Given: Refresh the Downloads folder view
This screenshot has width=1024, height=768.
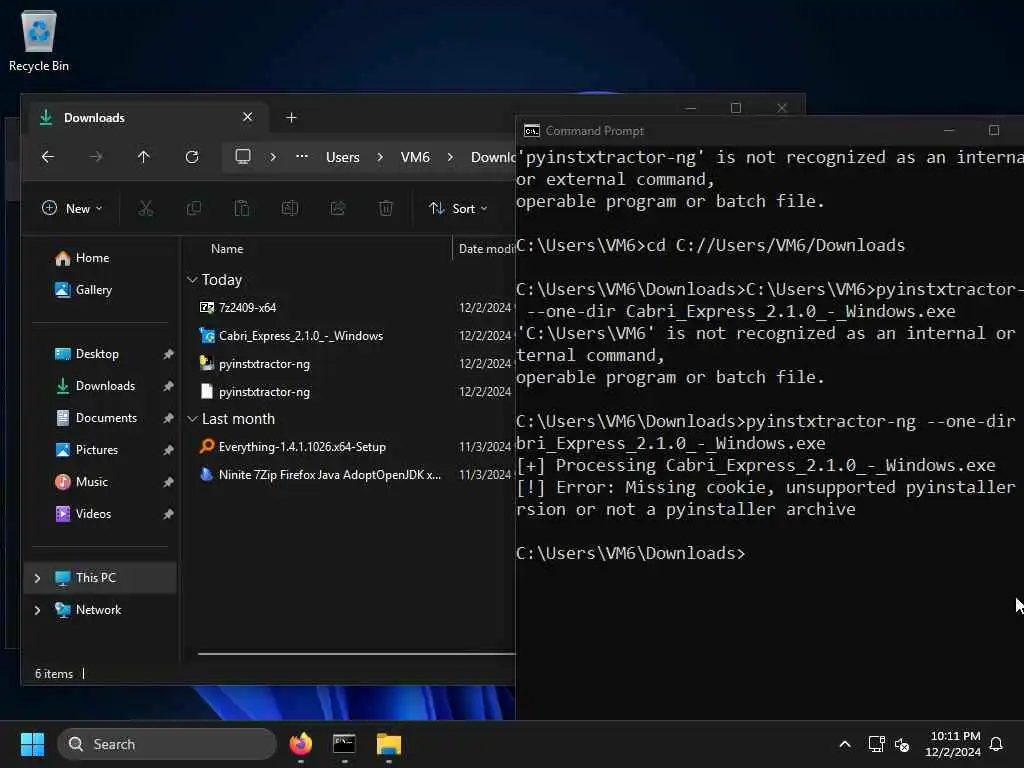Looking at the screenshot, I should (192, 157).
